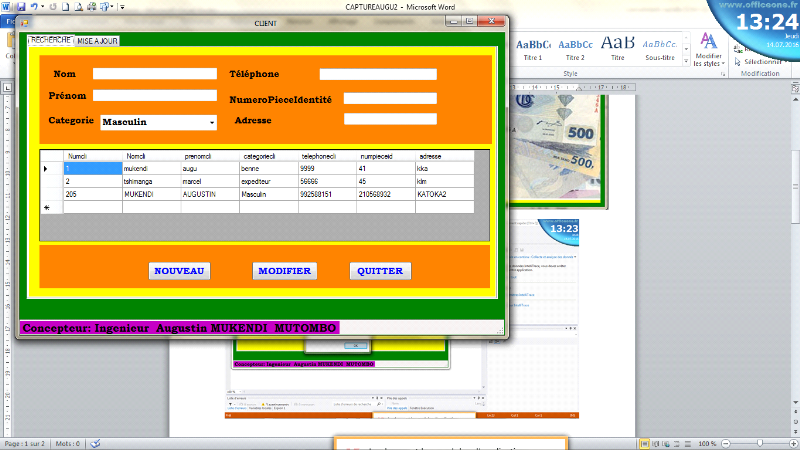Select the row header arrow of the first record
The height and width of the screenshot is (450, 800).
tap(52, 168)
